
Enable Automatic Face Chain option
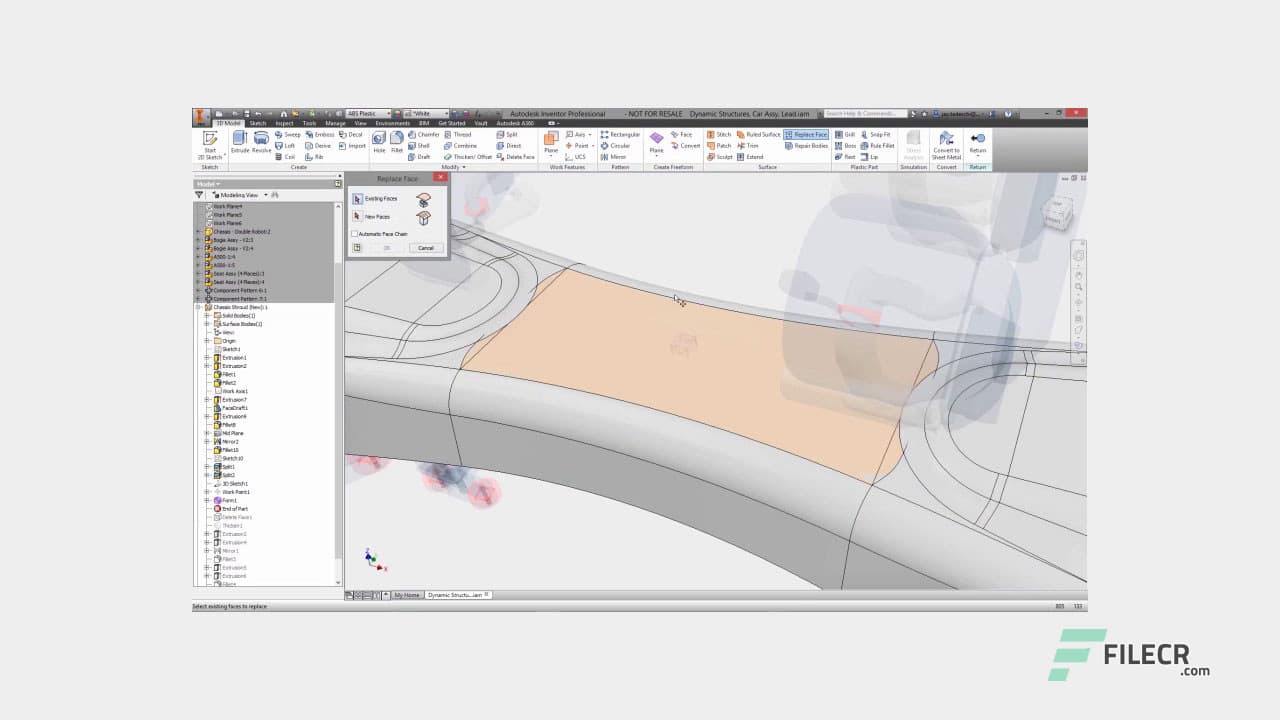pyautogui.click(x=355, y=234)
